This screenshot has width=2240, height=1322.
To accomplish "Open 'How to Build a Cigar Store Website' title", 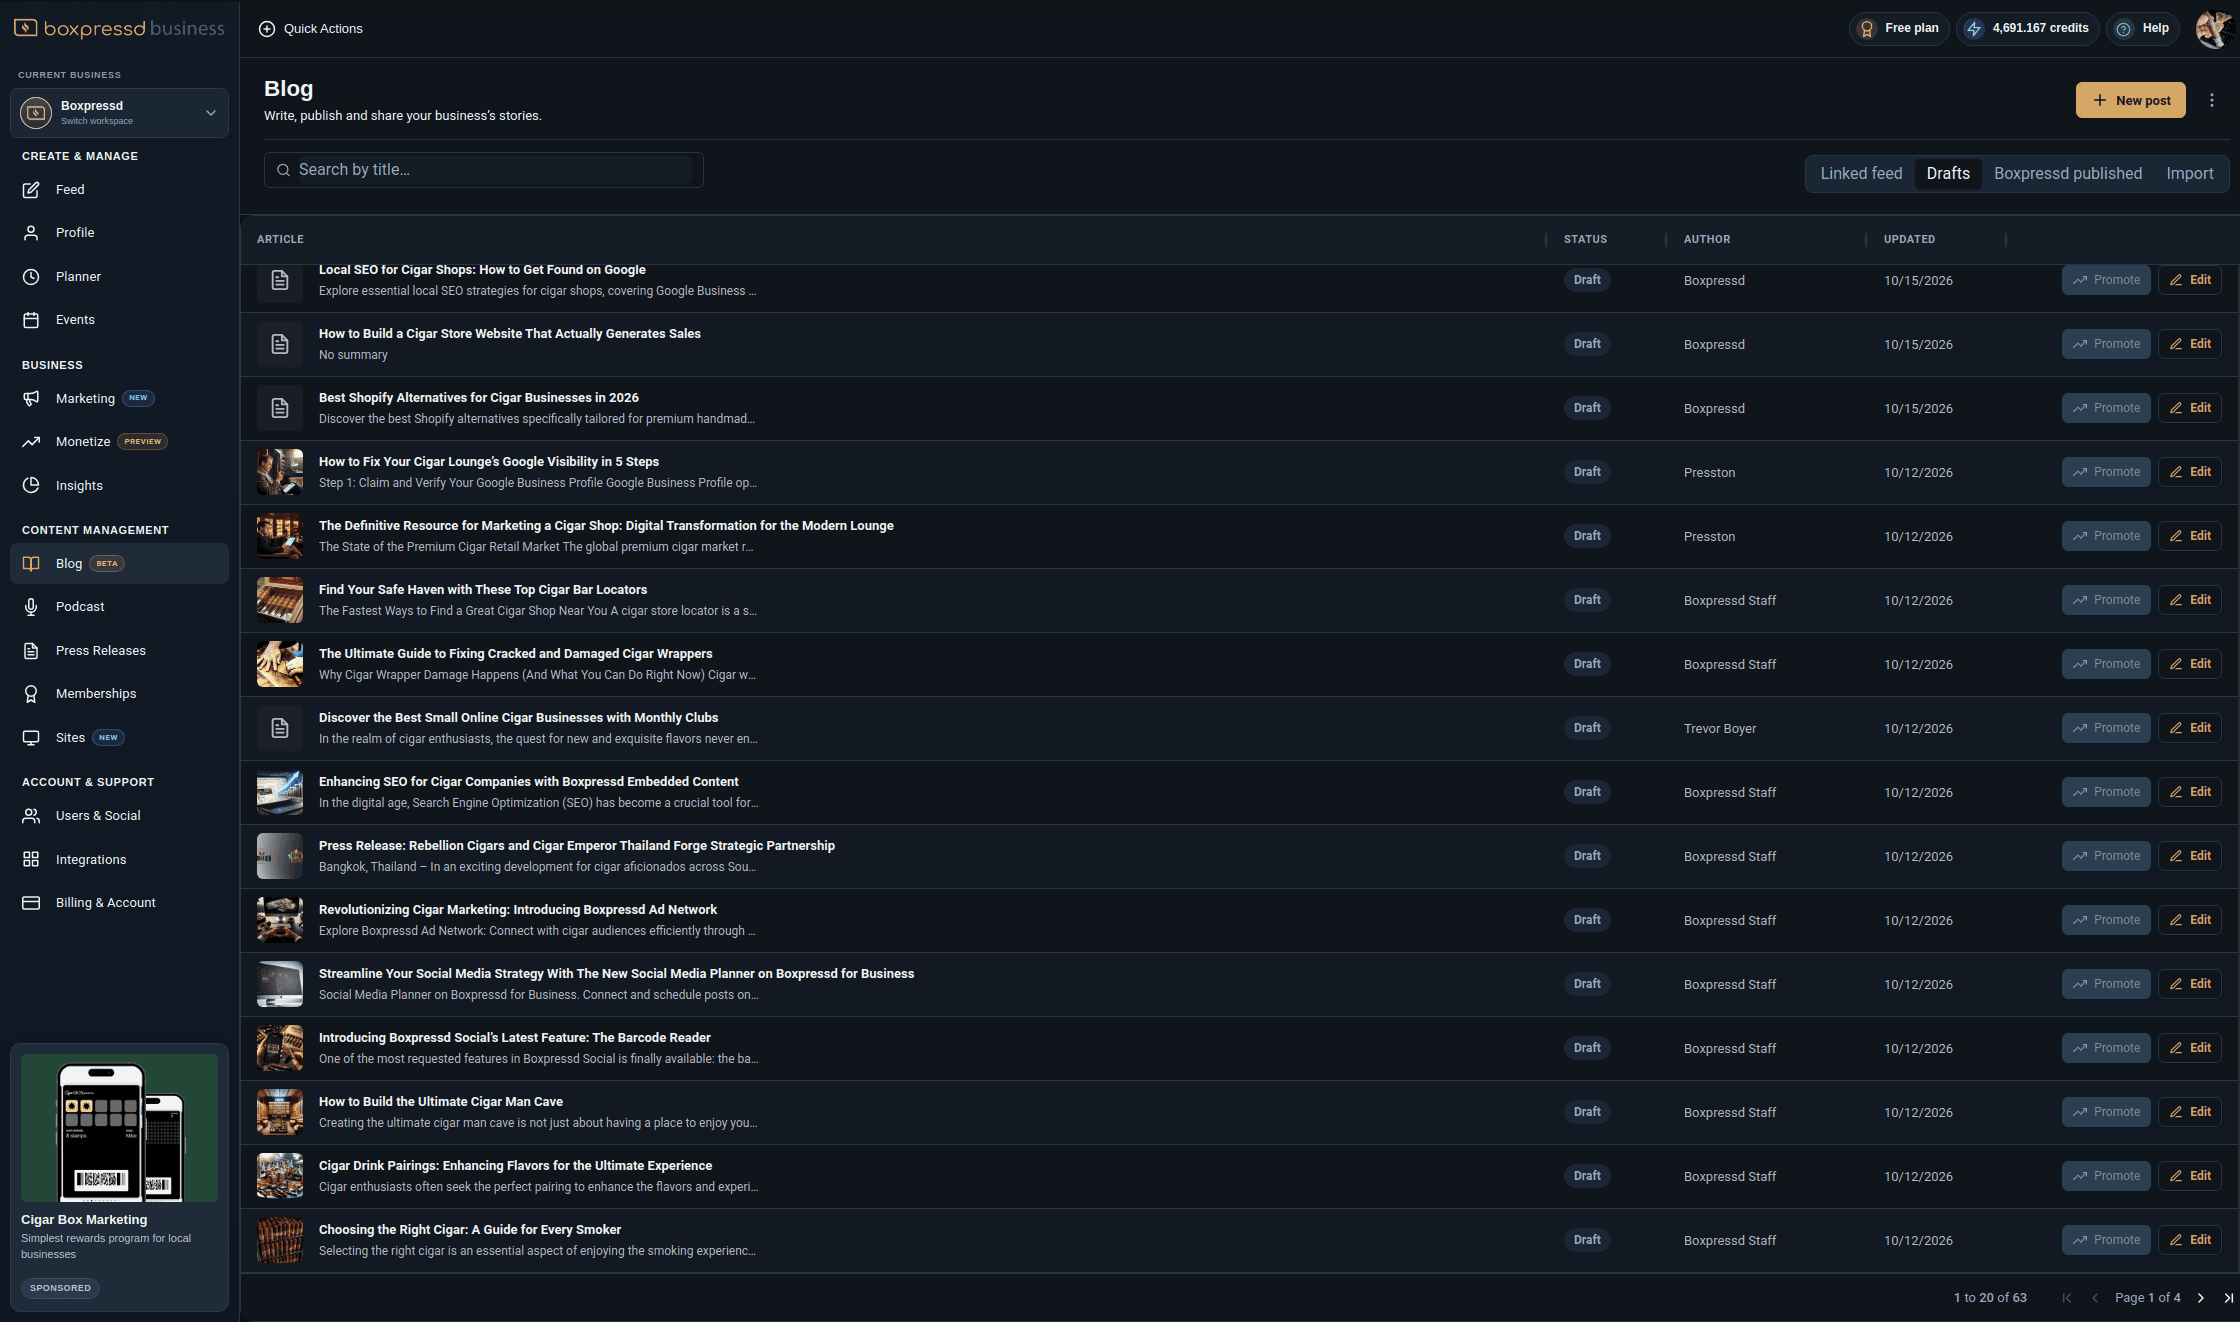I will point(509,334).
